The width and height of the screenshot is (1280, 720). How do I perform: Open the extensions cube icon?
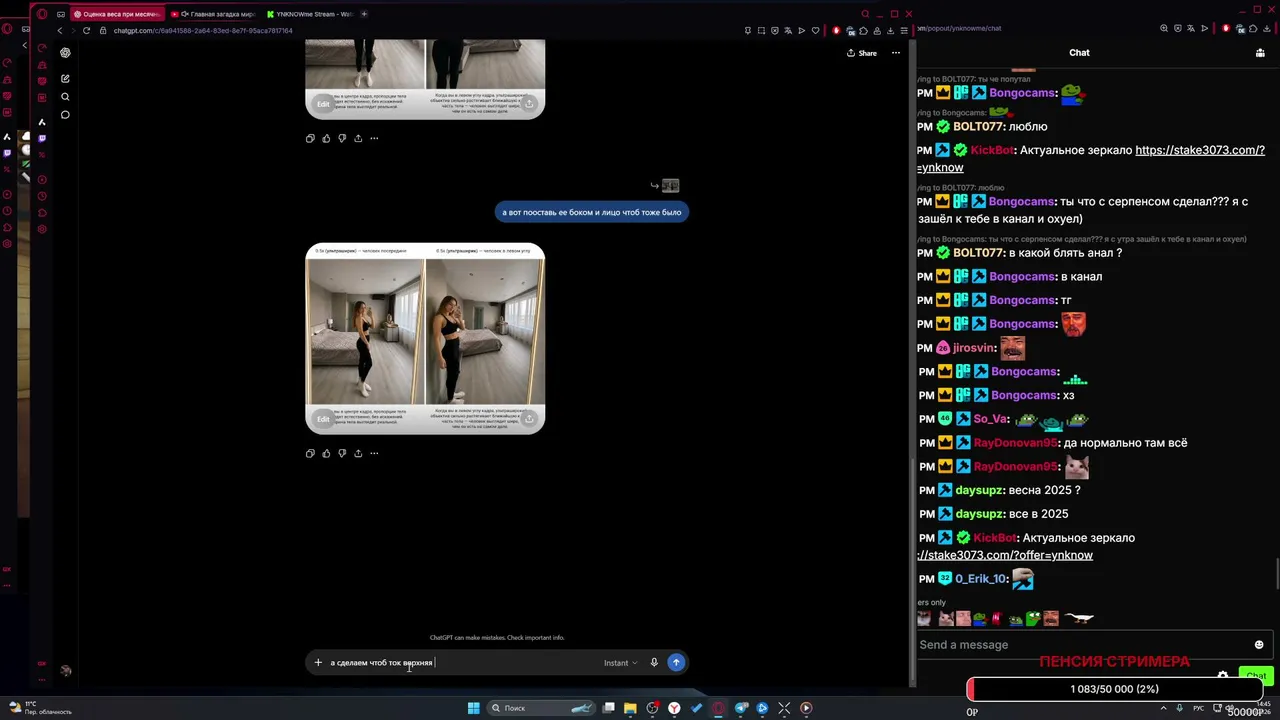(x=863, y=30)
